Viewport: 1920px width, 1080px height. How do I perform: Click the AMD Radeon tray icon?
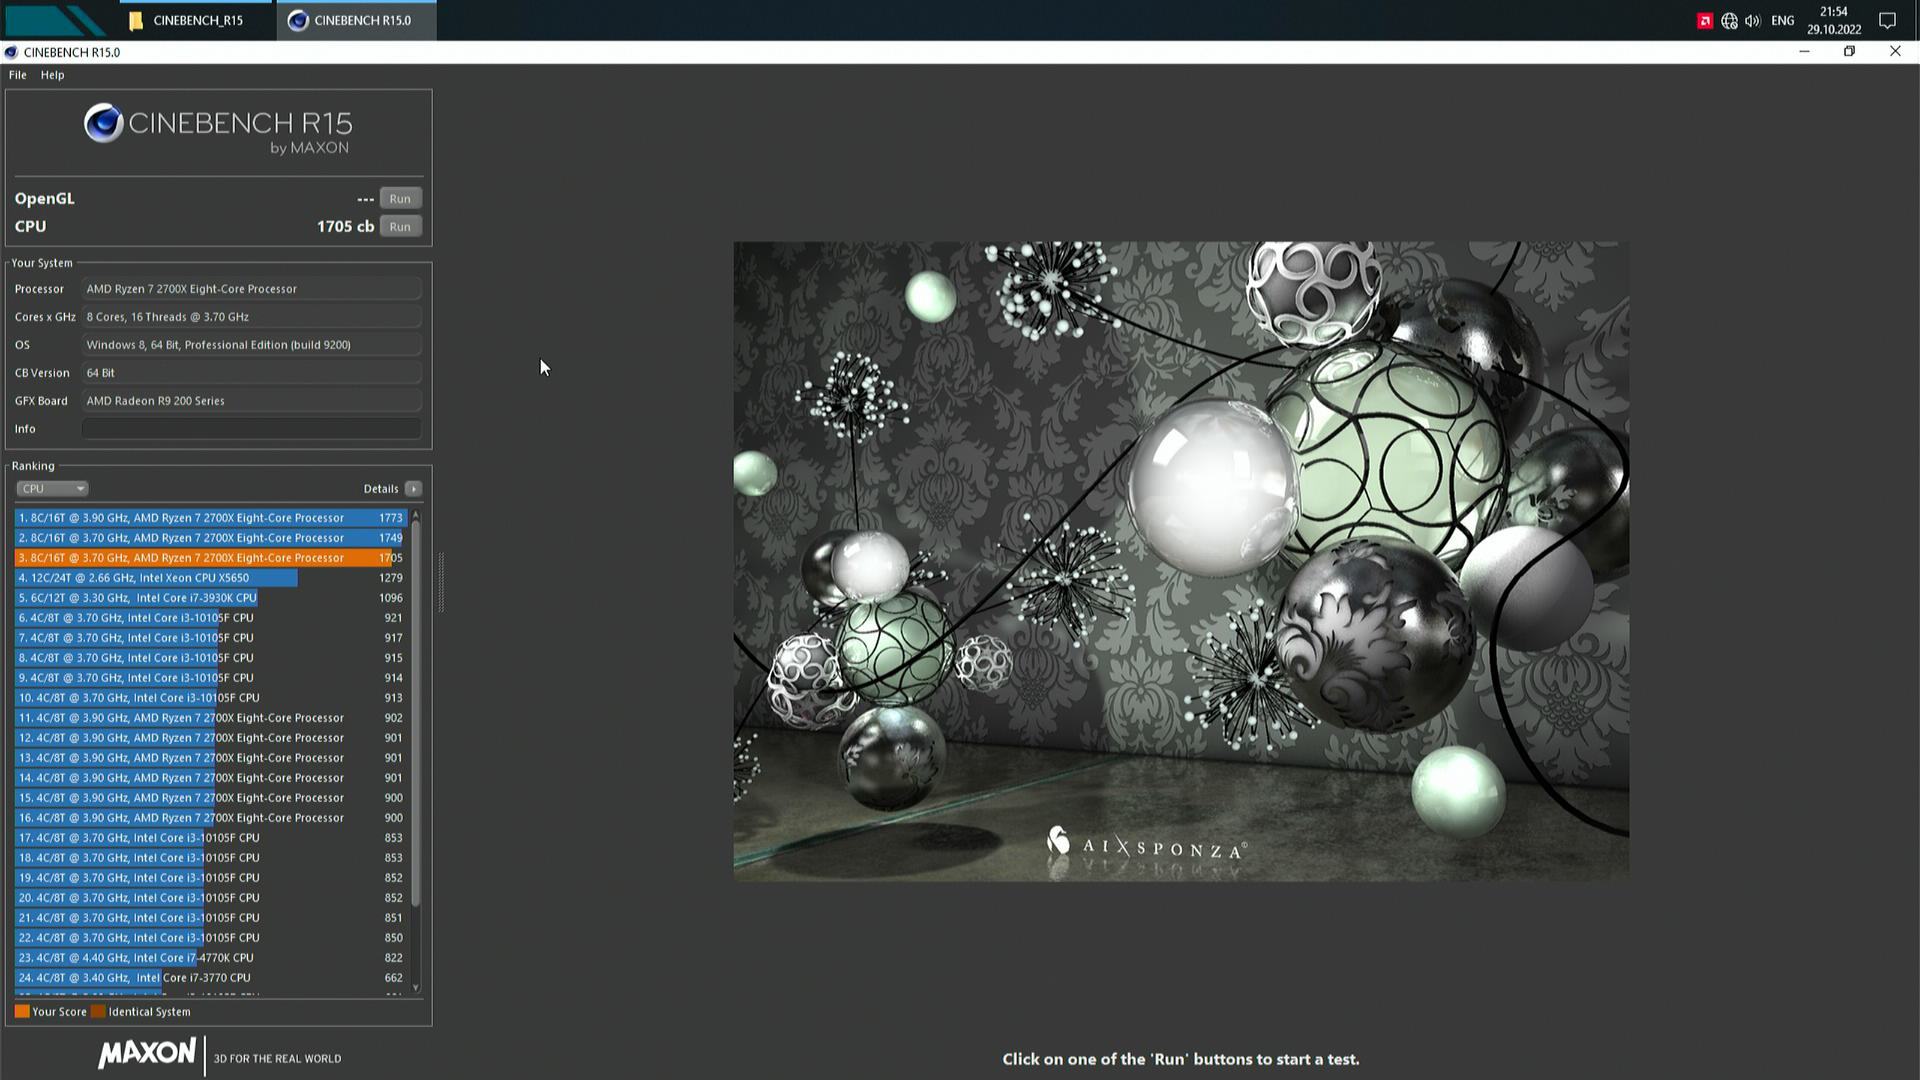pos(1705,21)
